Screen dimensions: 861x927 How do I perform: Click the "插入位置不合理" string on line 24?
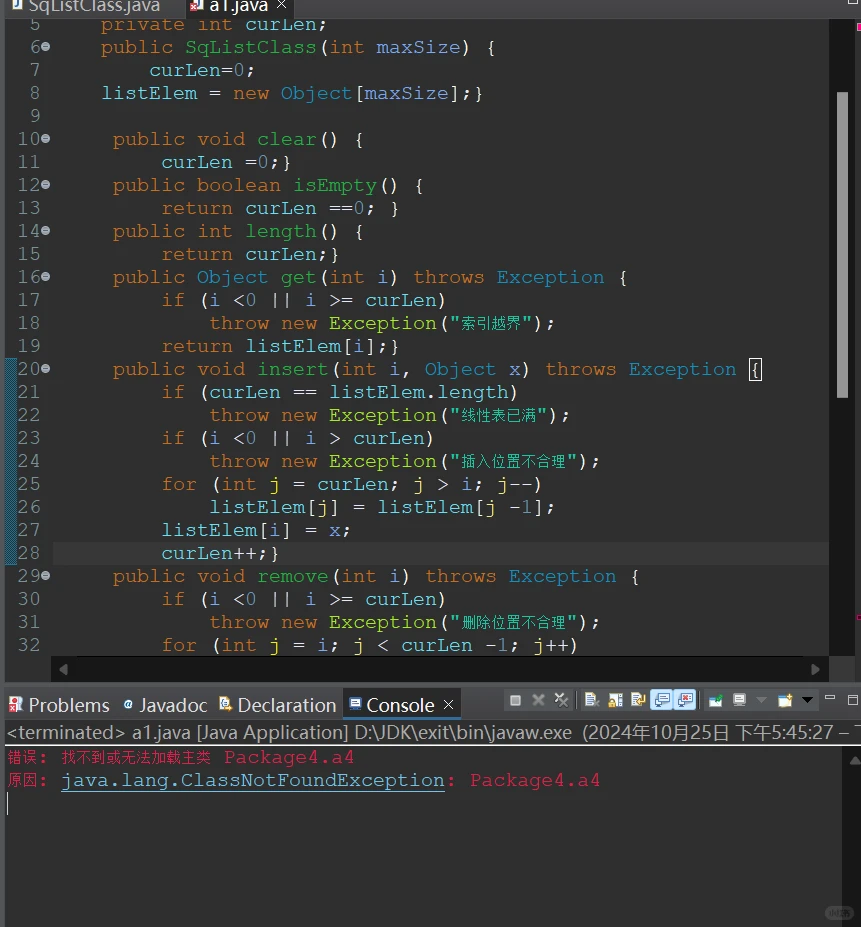click(514, 461)
